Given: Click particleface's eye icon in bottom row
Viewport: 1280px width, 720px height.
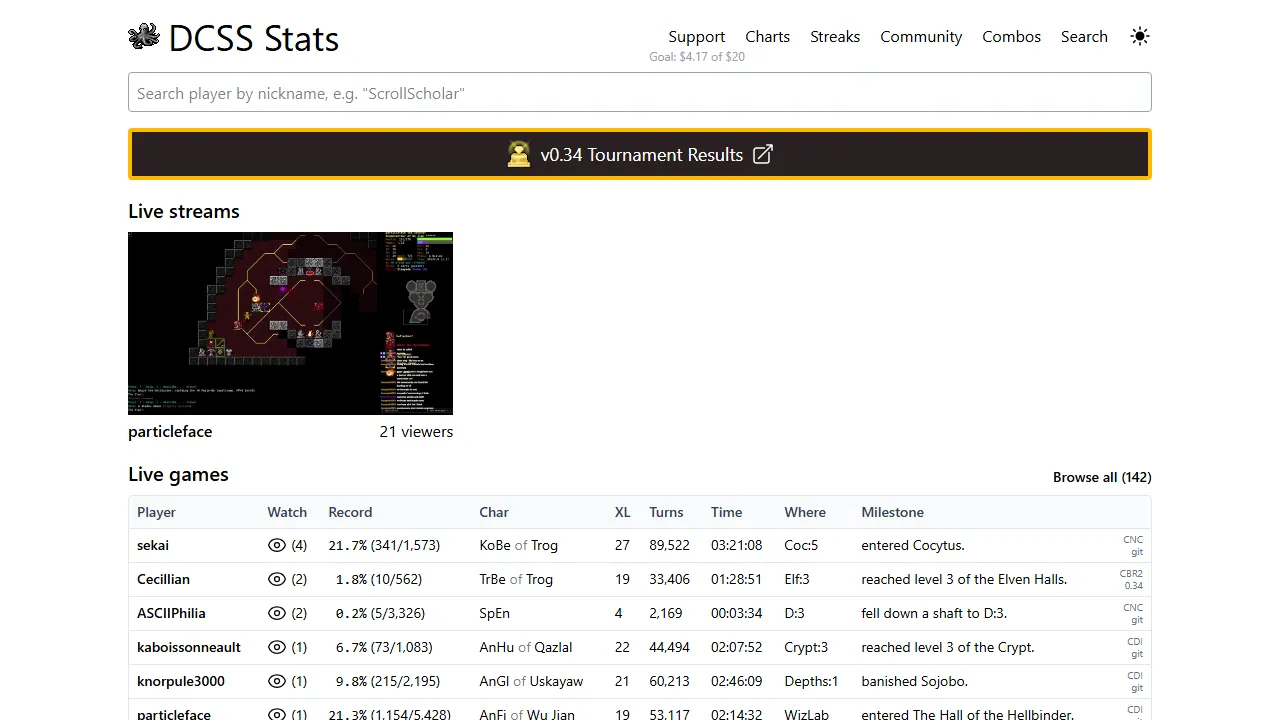Looking at the screenshot, I should coord(275,714).
